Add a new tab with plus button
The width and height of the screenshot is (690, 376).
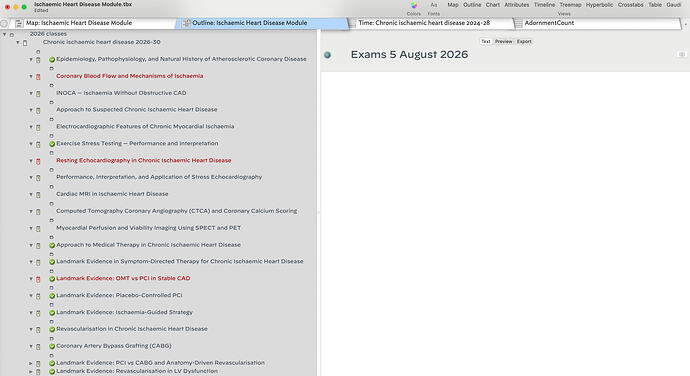[686, 24]
